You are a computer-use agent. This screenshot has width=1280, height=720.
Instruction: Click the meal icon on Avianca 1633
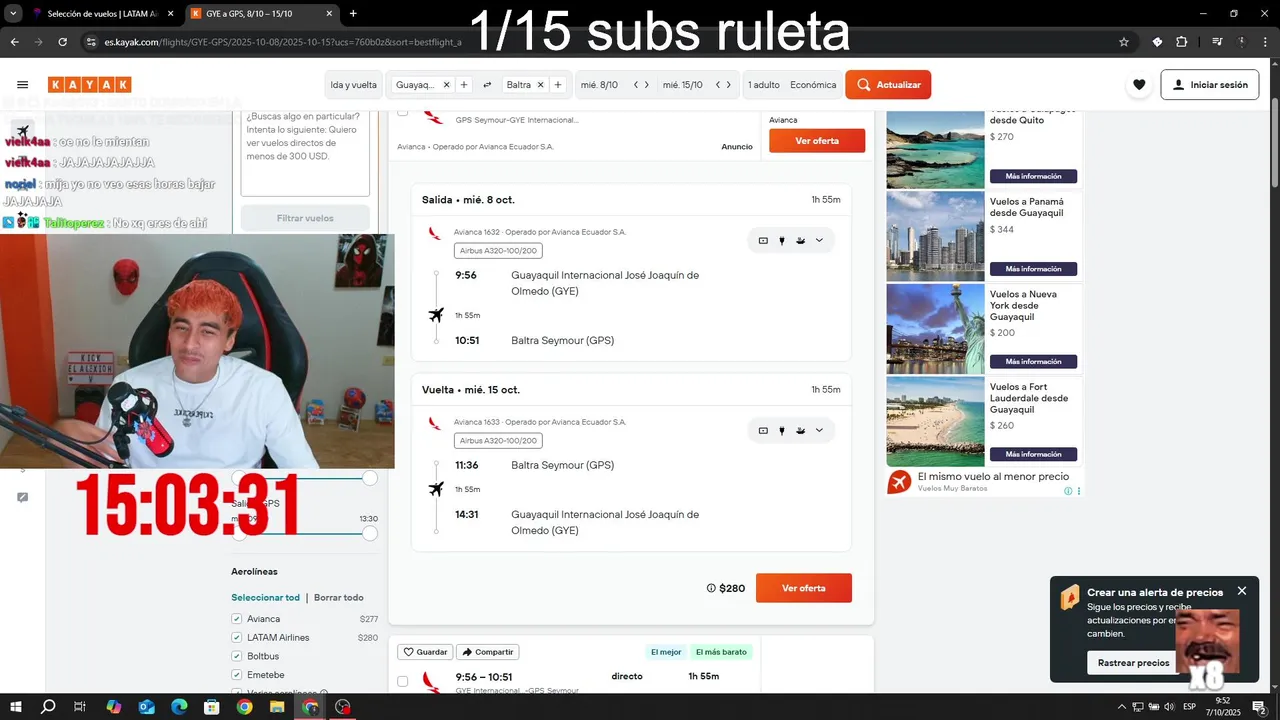pos(800,430)
